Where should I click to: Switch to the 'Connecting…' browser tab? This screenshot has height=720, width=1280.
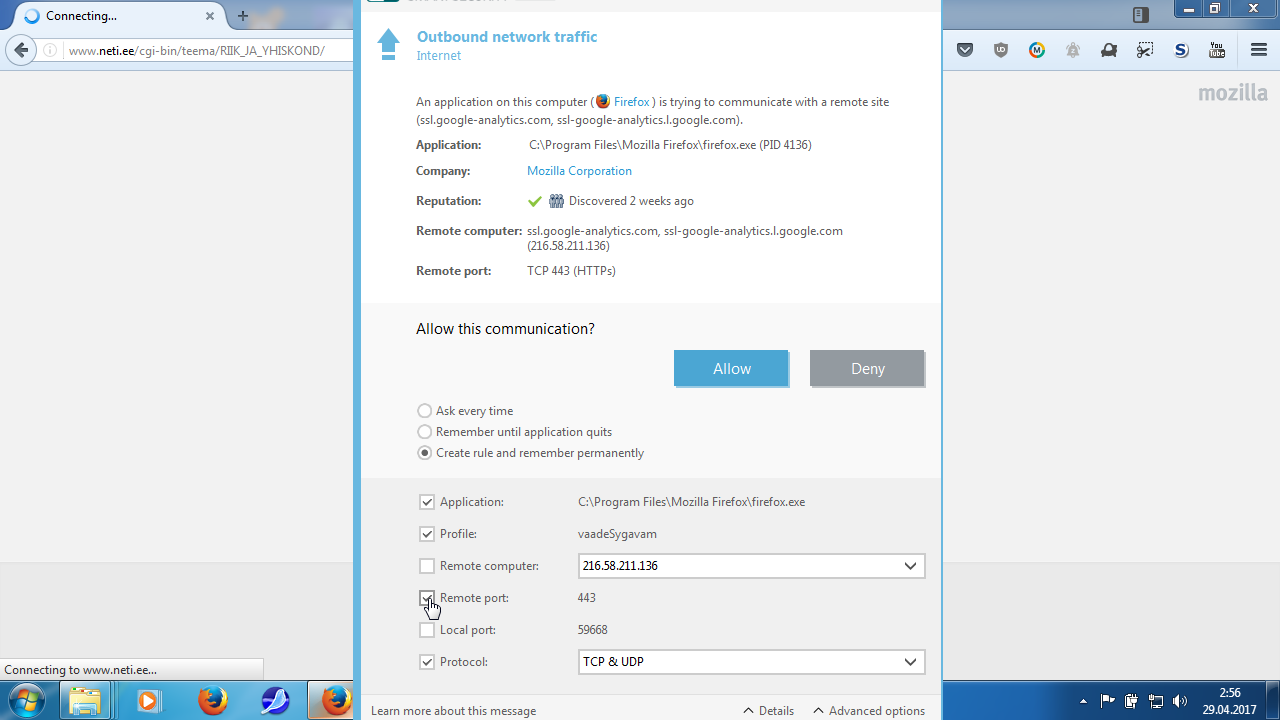pos(120,16)
